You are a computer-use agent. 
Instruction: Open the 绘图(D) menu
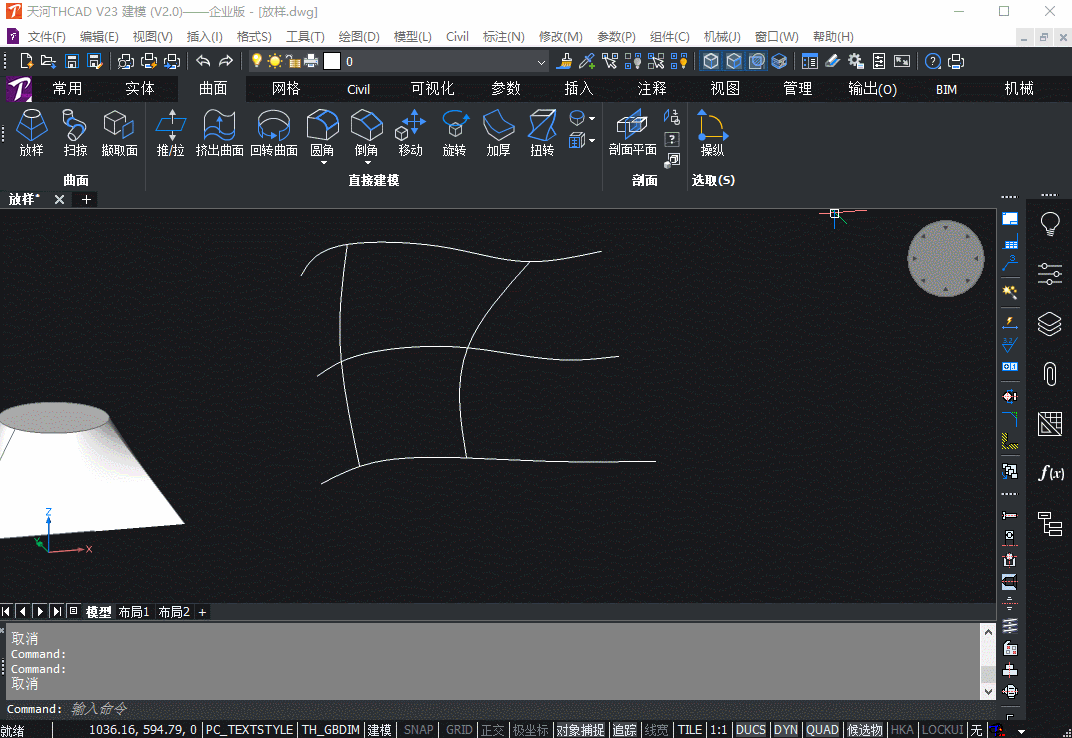point(359,37)
